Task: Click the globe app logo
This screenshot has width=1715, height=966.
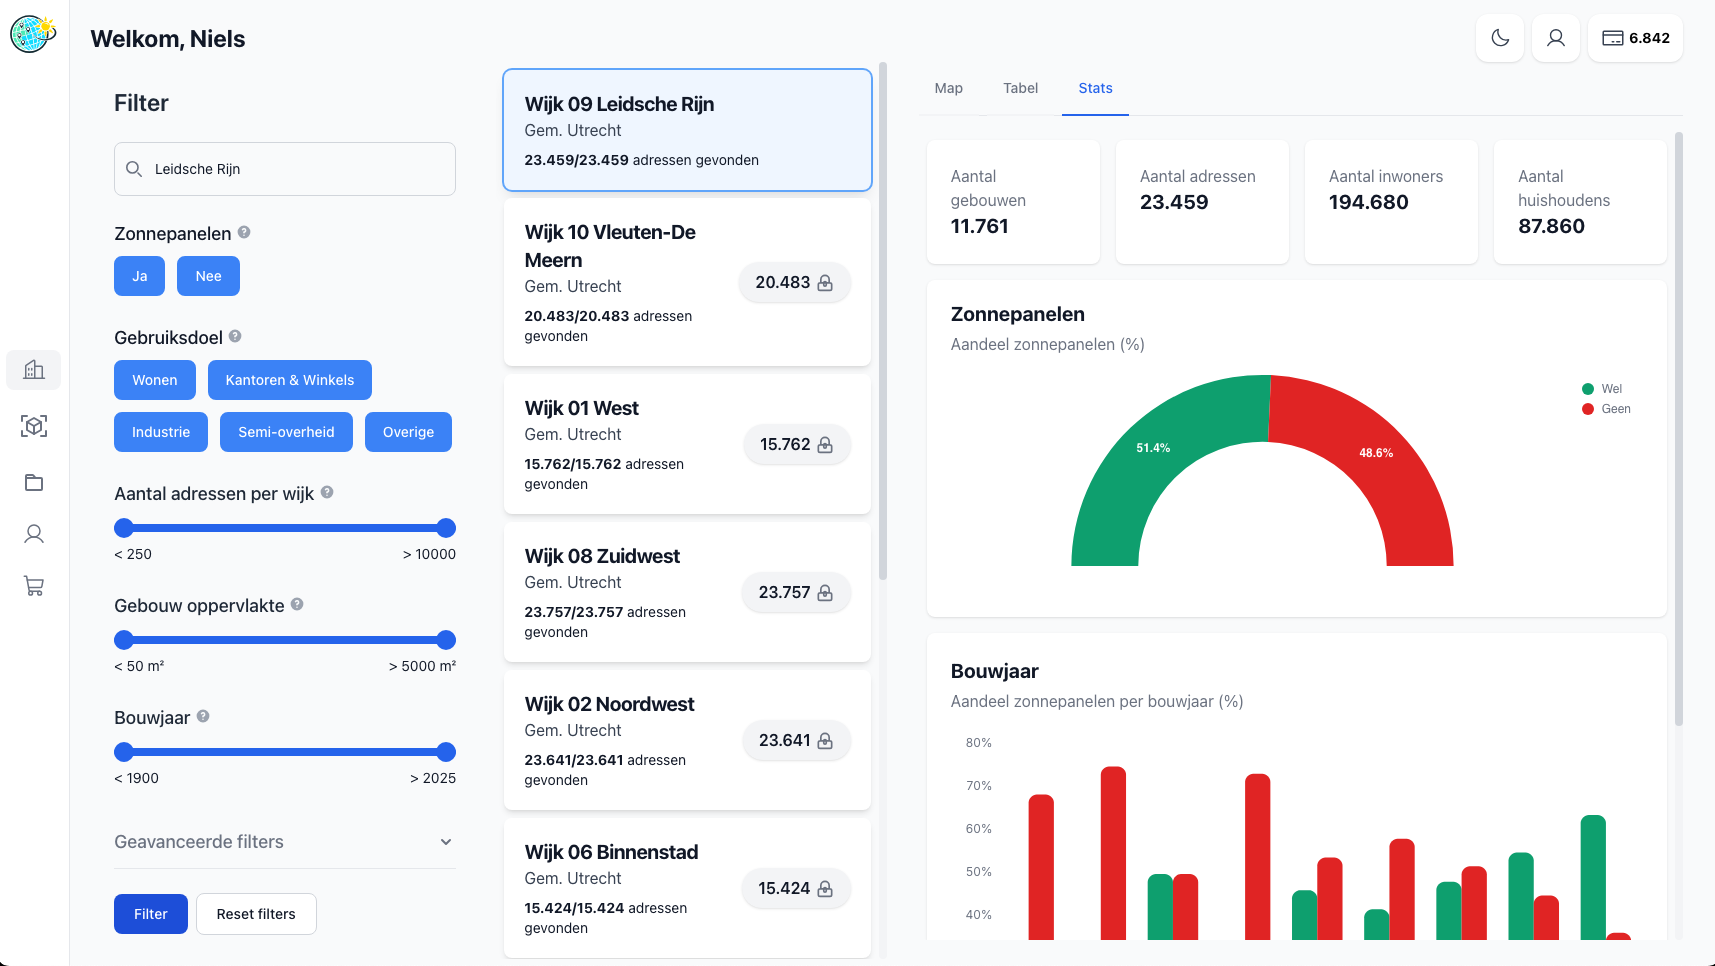Action: [33, 34]
